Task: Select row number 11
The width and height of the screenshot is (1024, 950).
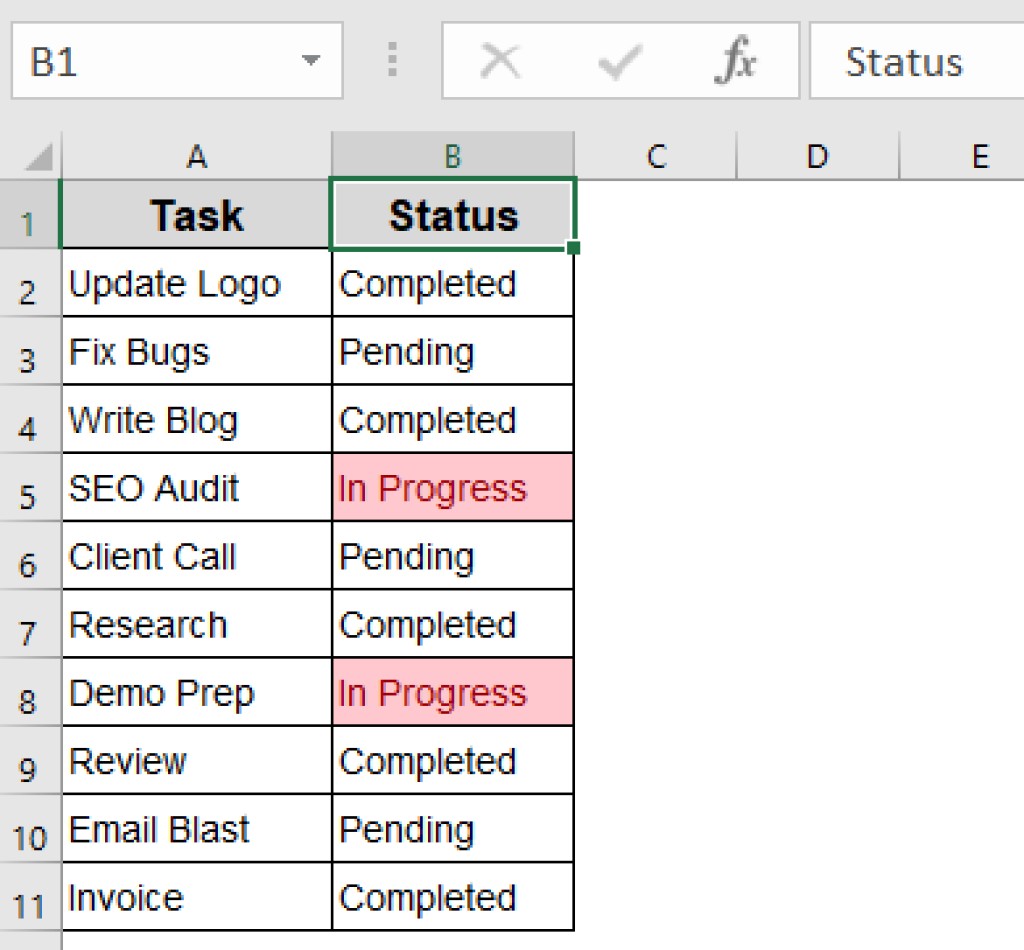Action: 30,896
